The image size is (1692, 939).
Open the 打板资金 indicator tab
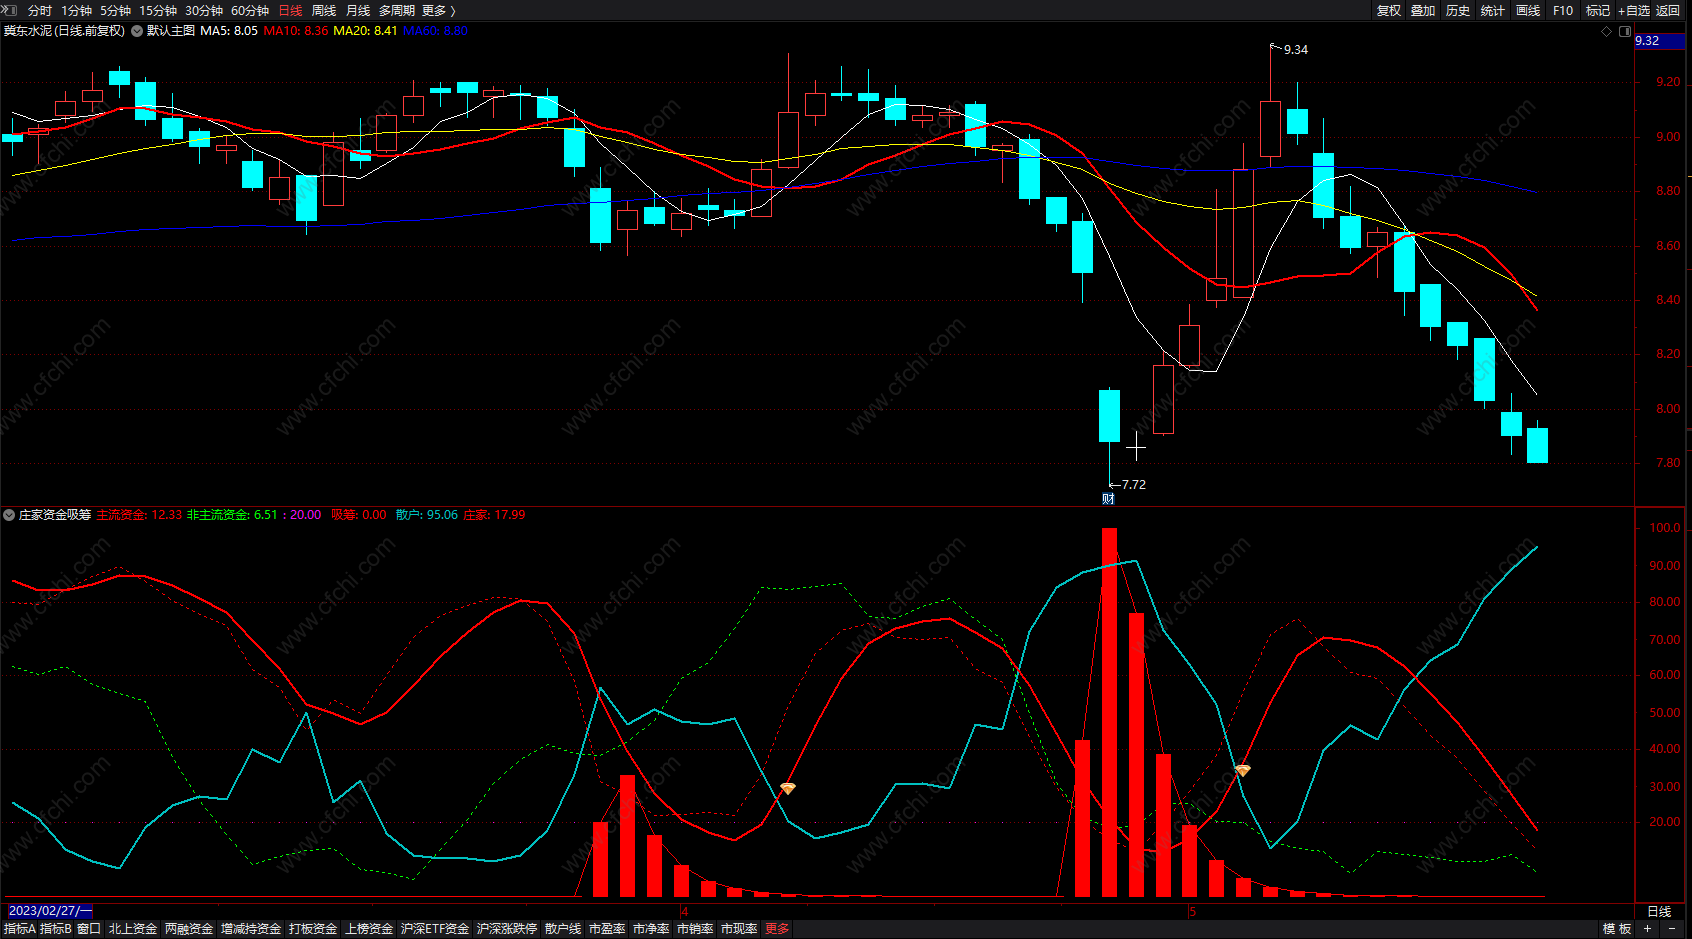(313, 929)
